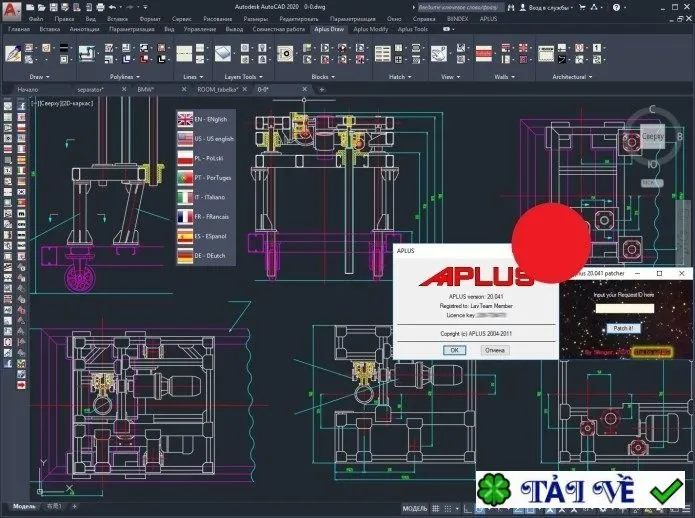Image resolution: width=695 pixels, height=518 pixels.
Task: Open the Файл menu
Action: (x=36, y=19)
